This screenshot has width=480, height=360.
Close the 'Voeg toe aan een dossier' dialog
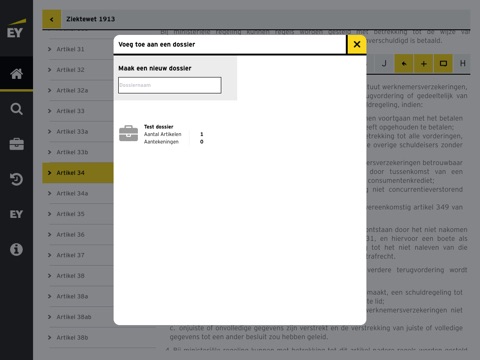click(357, 44)
